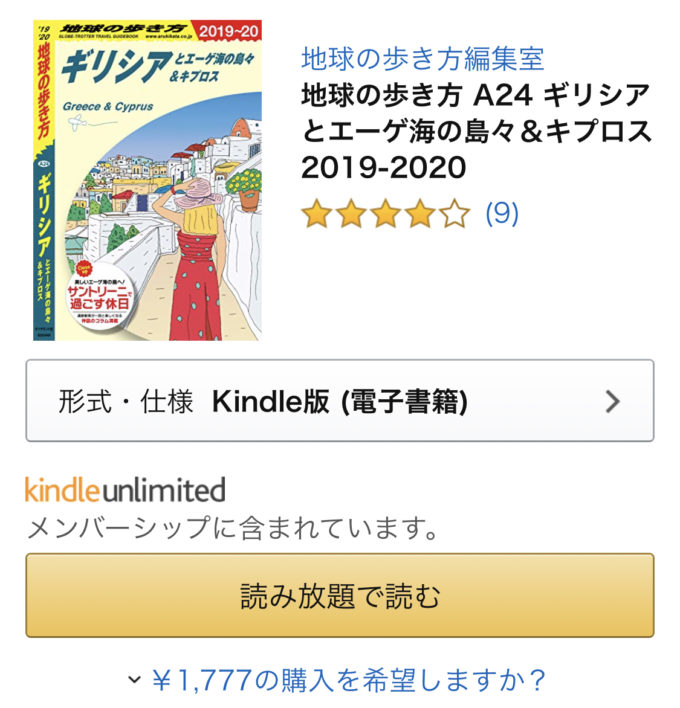680x708 pixels.
Task: Click the 2019-2020 line of the title
Action: [x=383, y=168]
